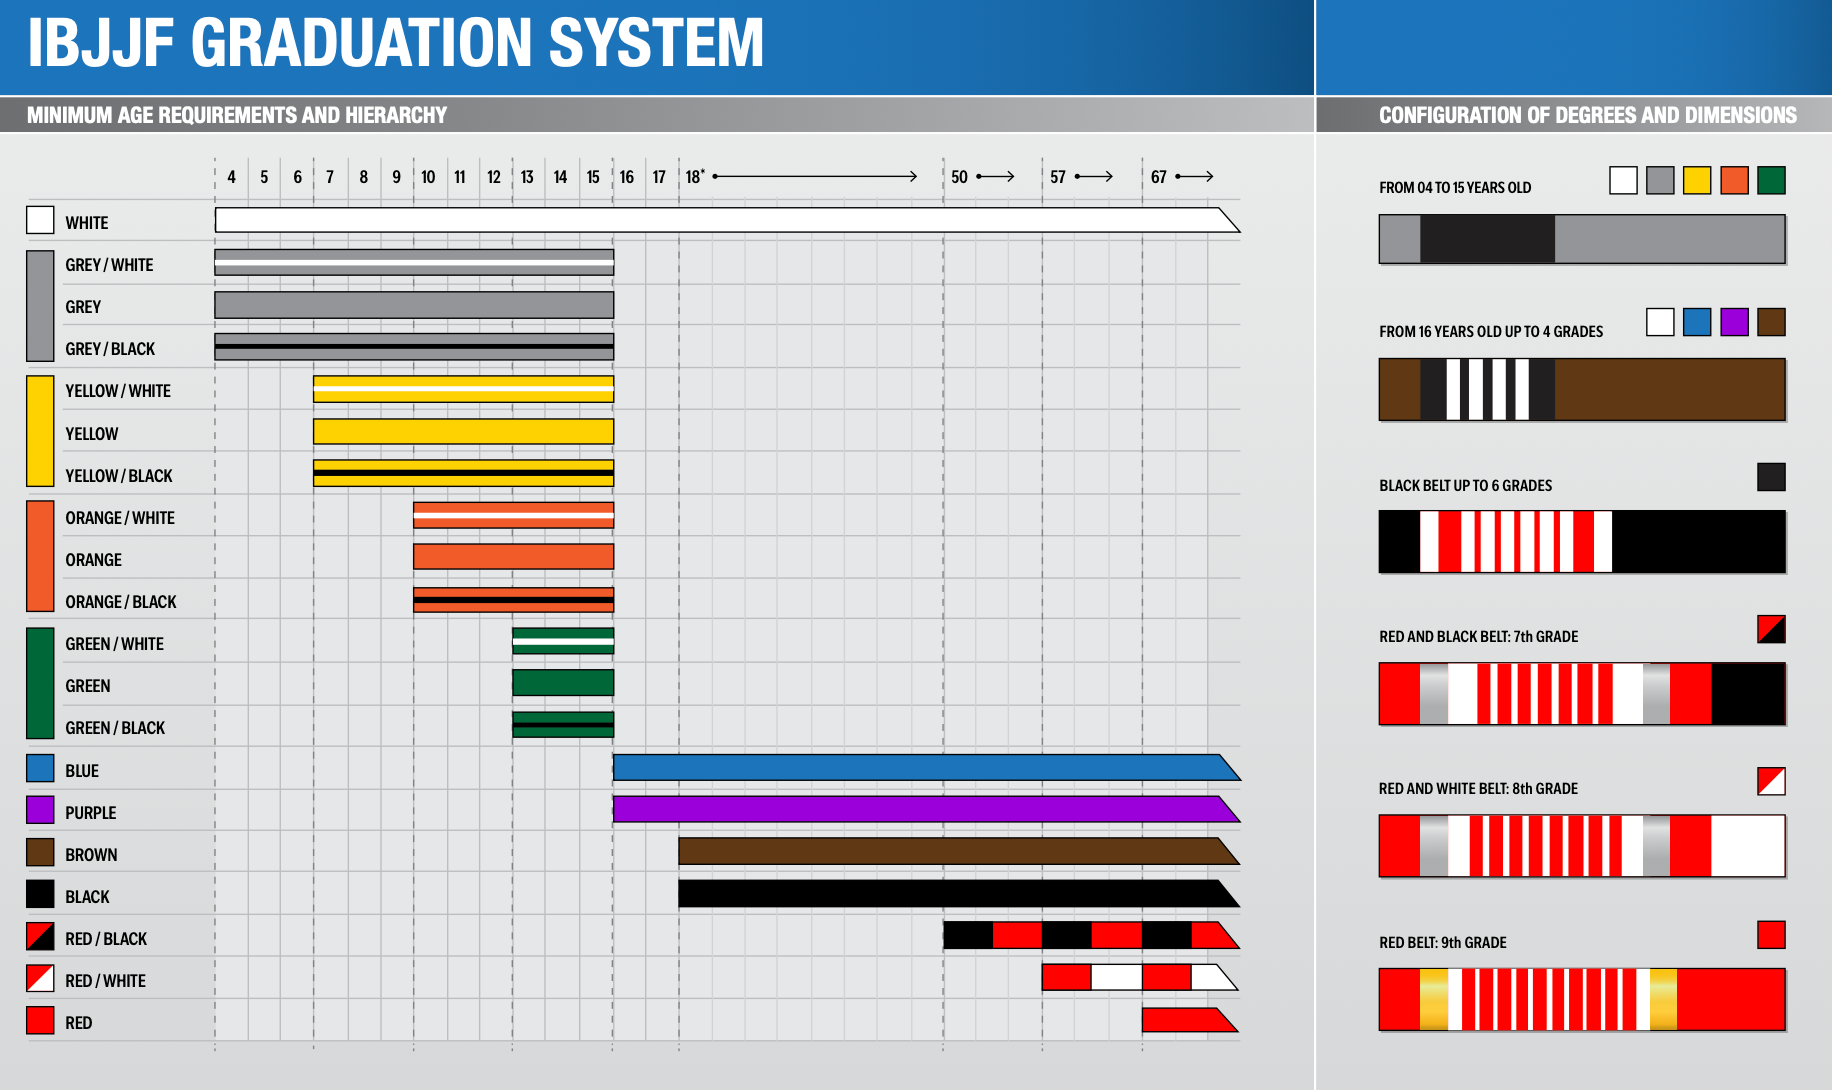Select the diagonal red-white swatch beside 8th grade

pyautogui.click(x=1771, y=781)
